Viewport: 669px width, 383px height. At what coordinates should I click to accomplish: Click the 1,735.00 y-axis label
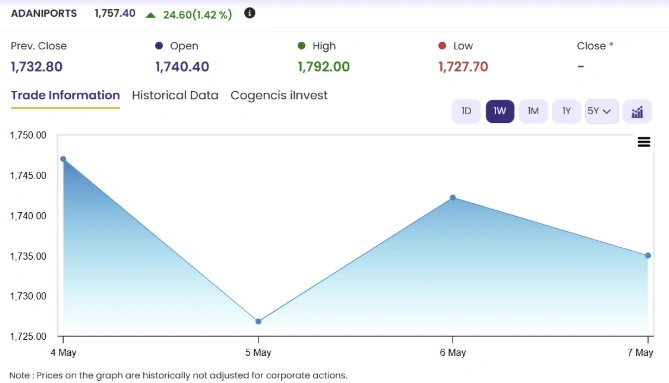[x=28, y=256]
